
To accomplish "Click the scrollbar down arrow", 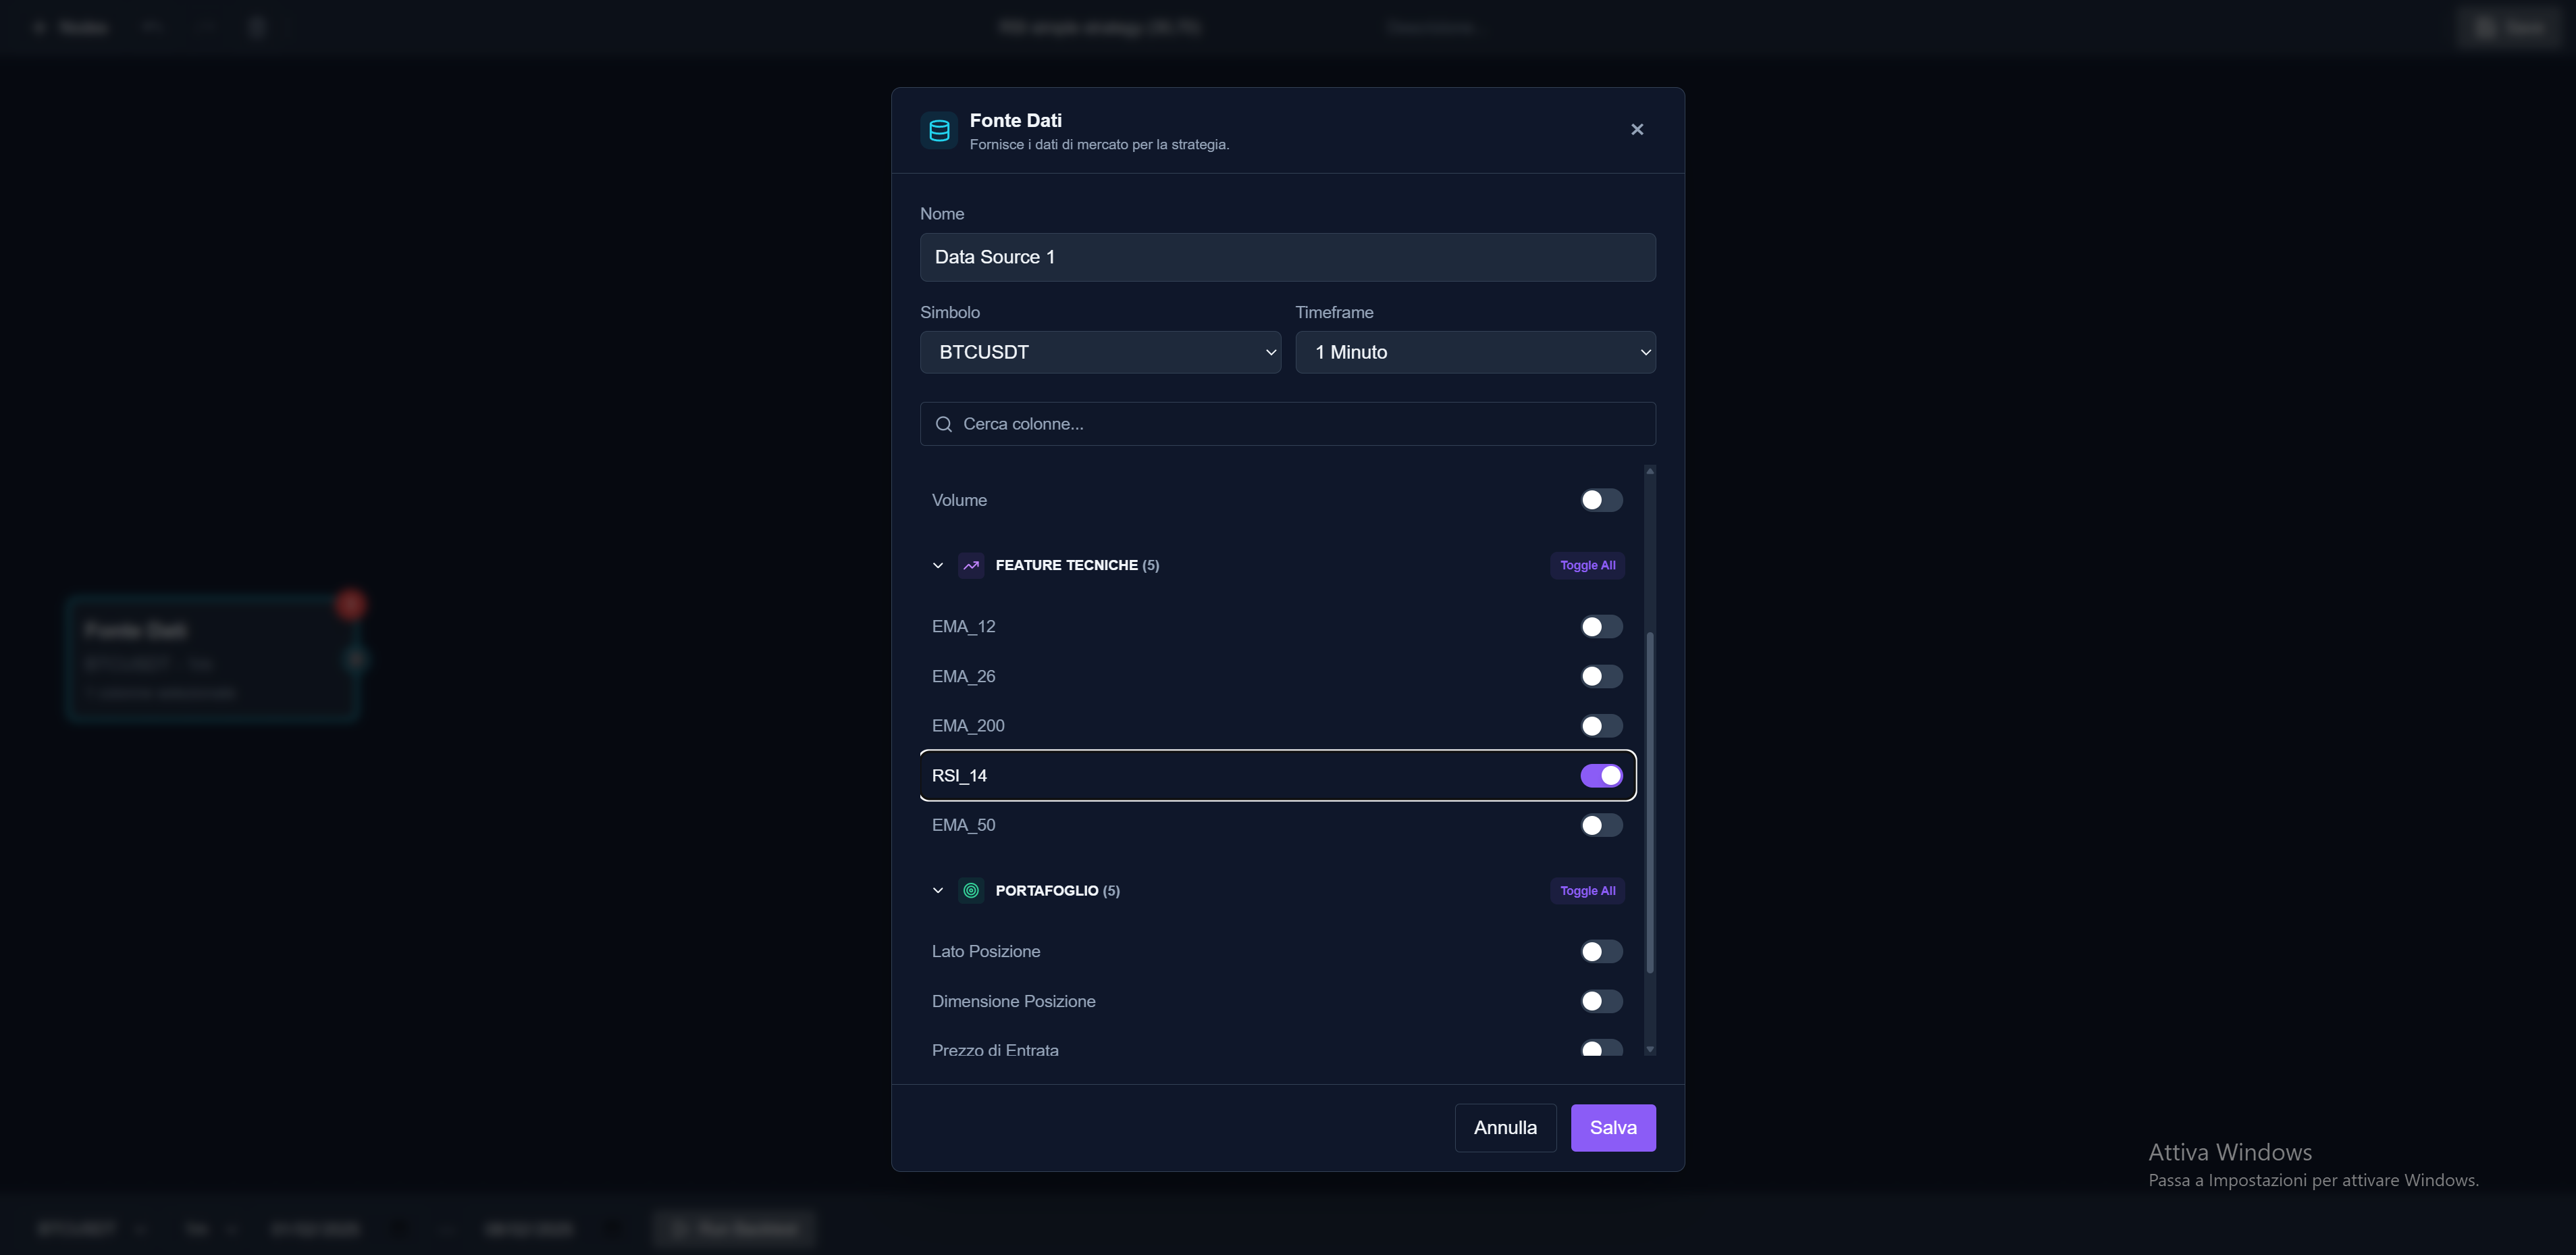I will pyautogui.click(x=1650, y=1049).
